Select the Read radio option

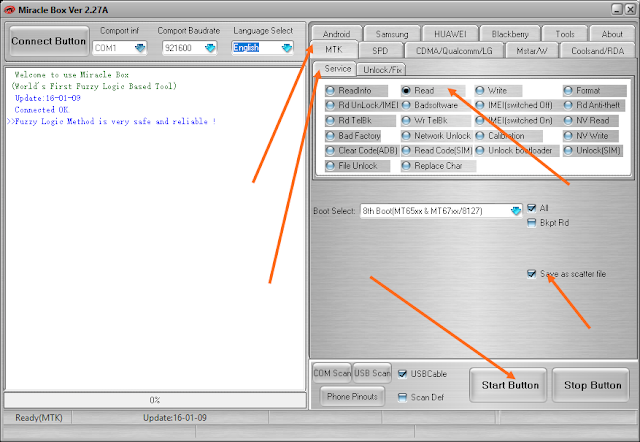click(433, 91)
